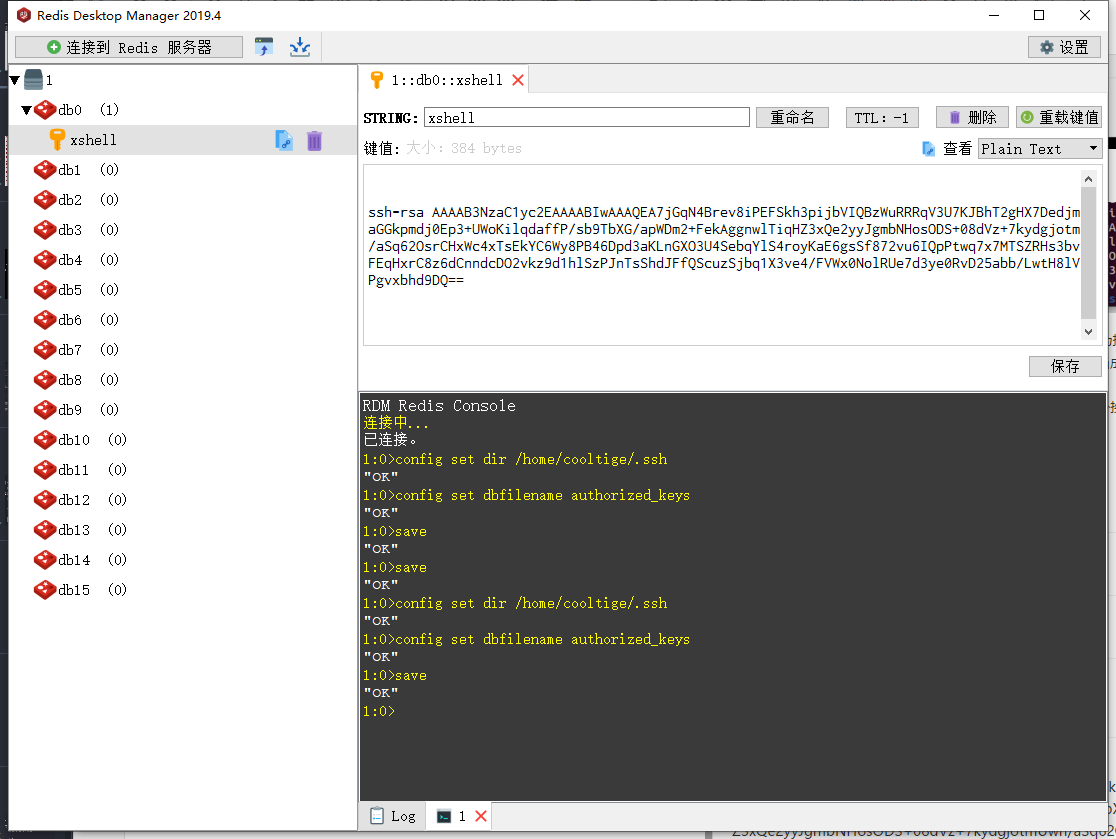This screenshot has width=1116, height=839.
Task: Click the 删除 delete key button
Action: click(x=972, y=117)
